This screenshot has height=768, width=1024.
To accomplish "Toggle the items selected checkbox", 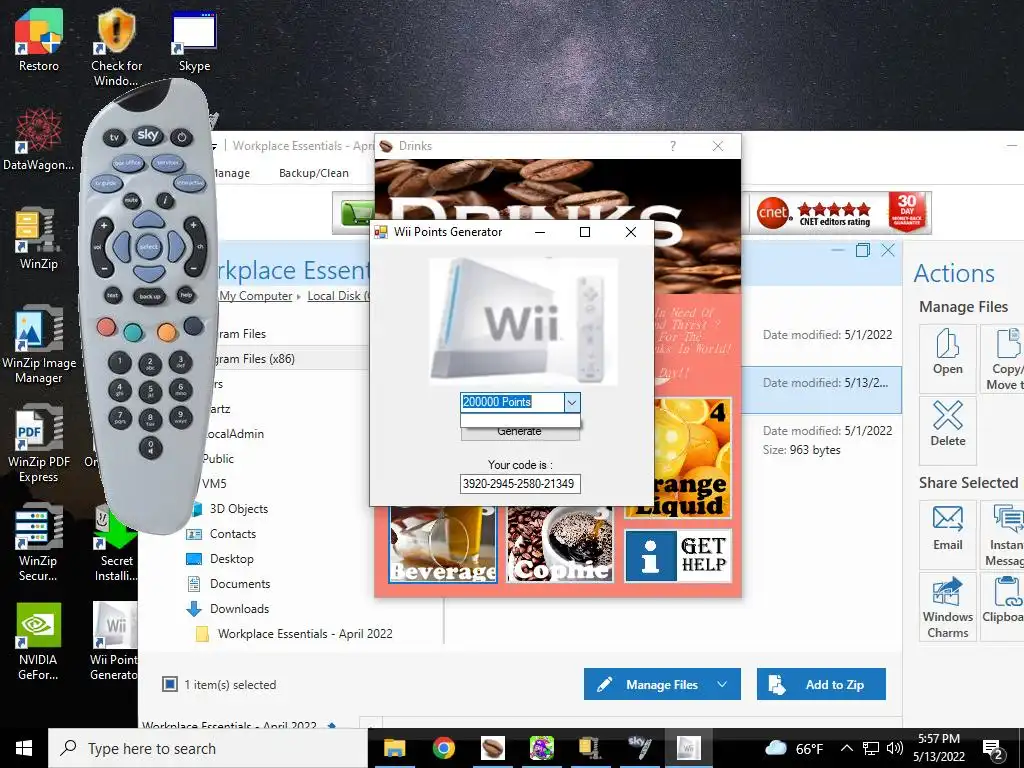I will click(x=170, y=684).
